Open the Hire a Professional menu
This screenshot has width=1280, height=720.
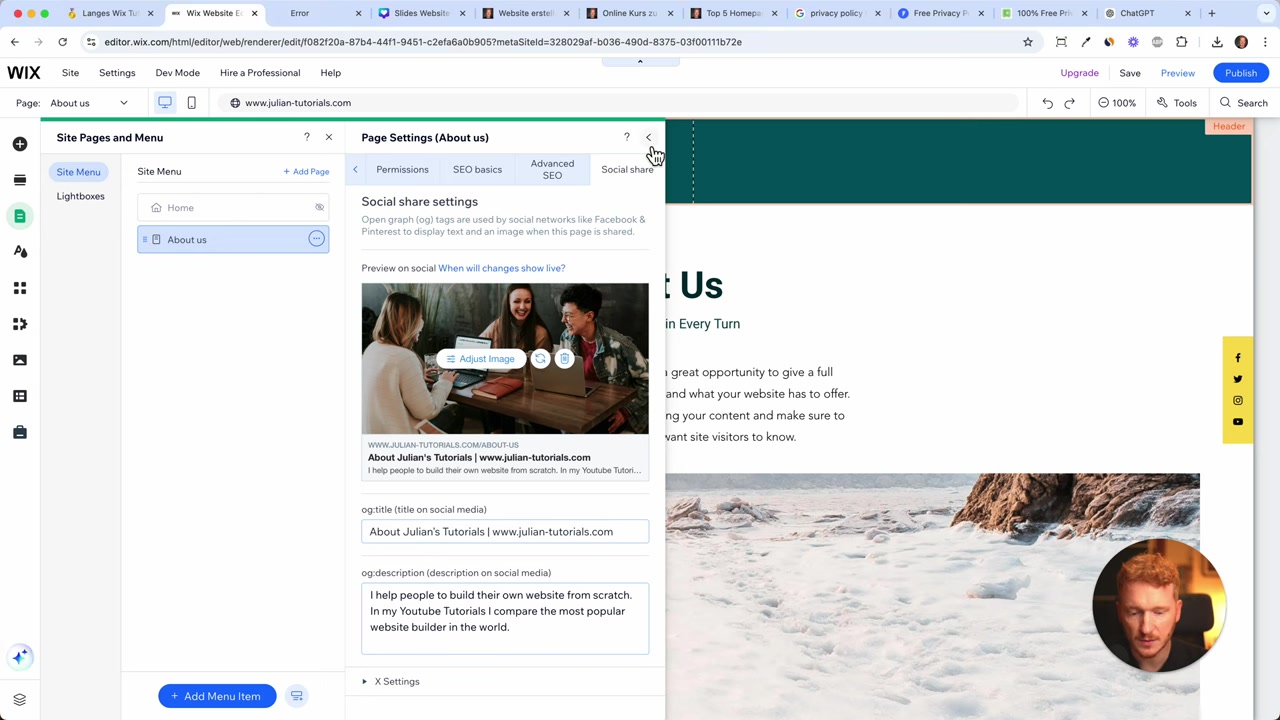260,73
